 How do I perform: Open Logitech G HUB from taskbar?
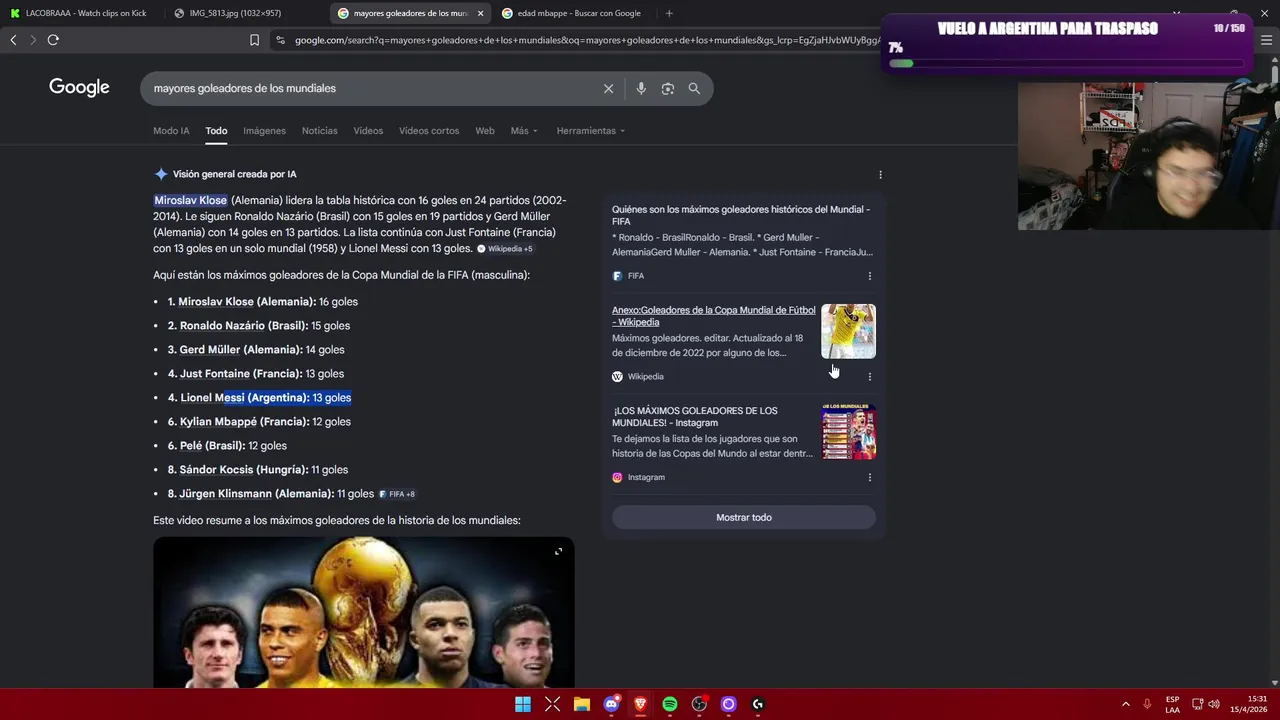click(758, 704)
